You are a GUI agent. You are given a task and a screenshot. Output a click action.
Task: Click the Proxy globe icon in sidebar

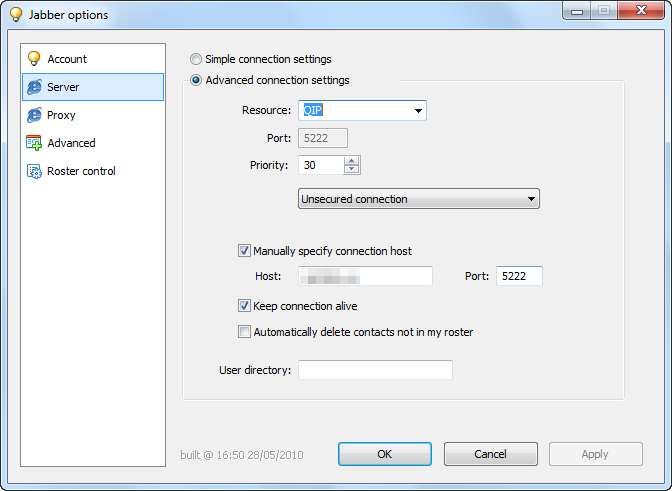pos(34,115)
